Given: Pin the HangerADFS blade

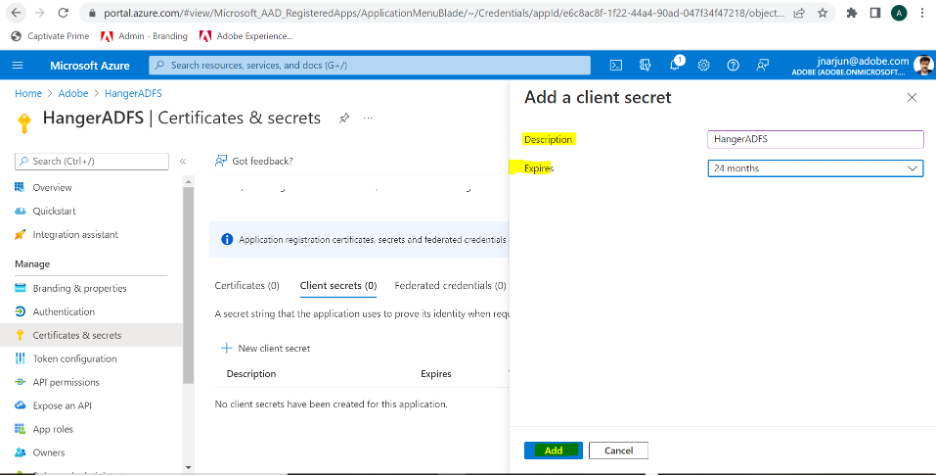Looking at the screenshot, I should [x=344, y=118].
